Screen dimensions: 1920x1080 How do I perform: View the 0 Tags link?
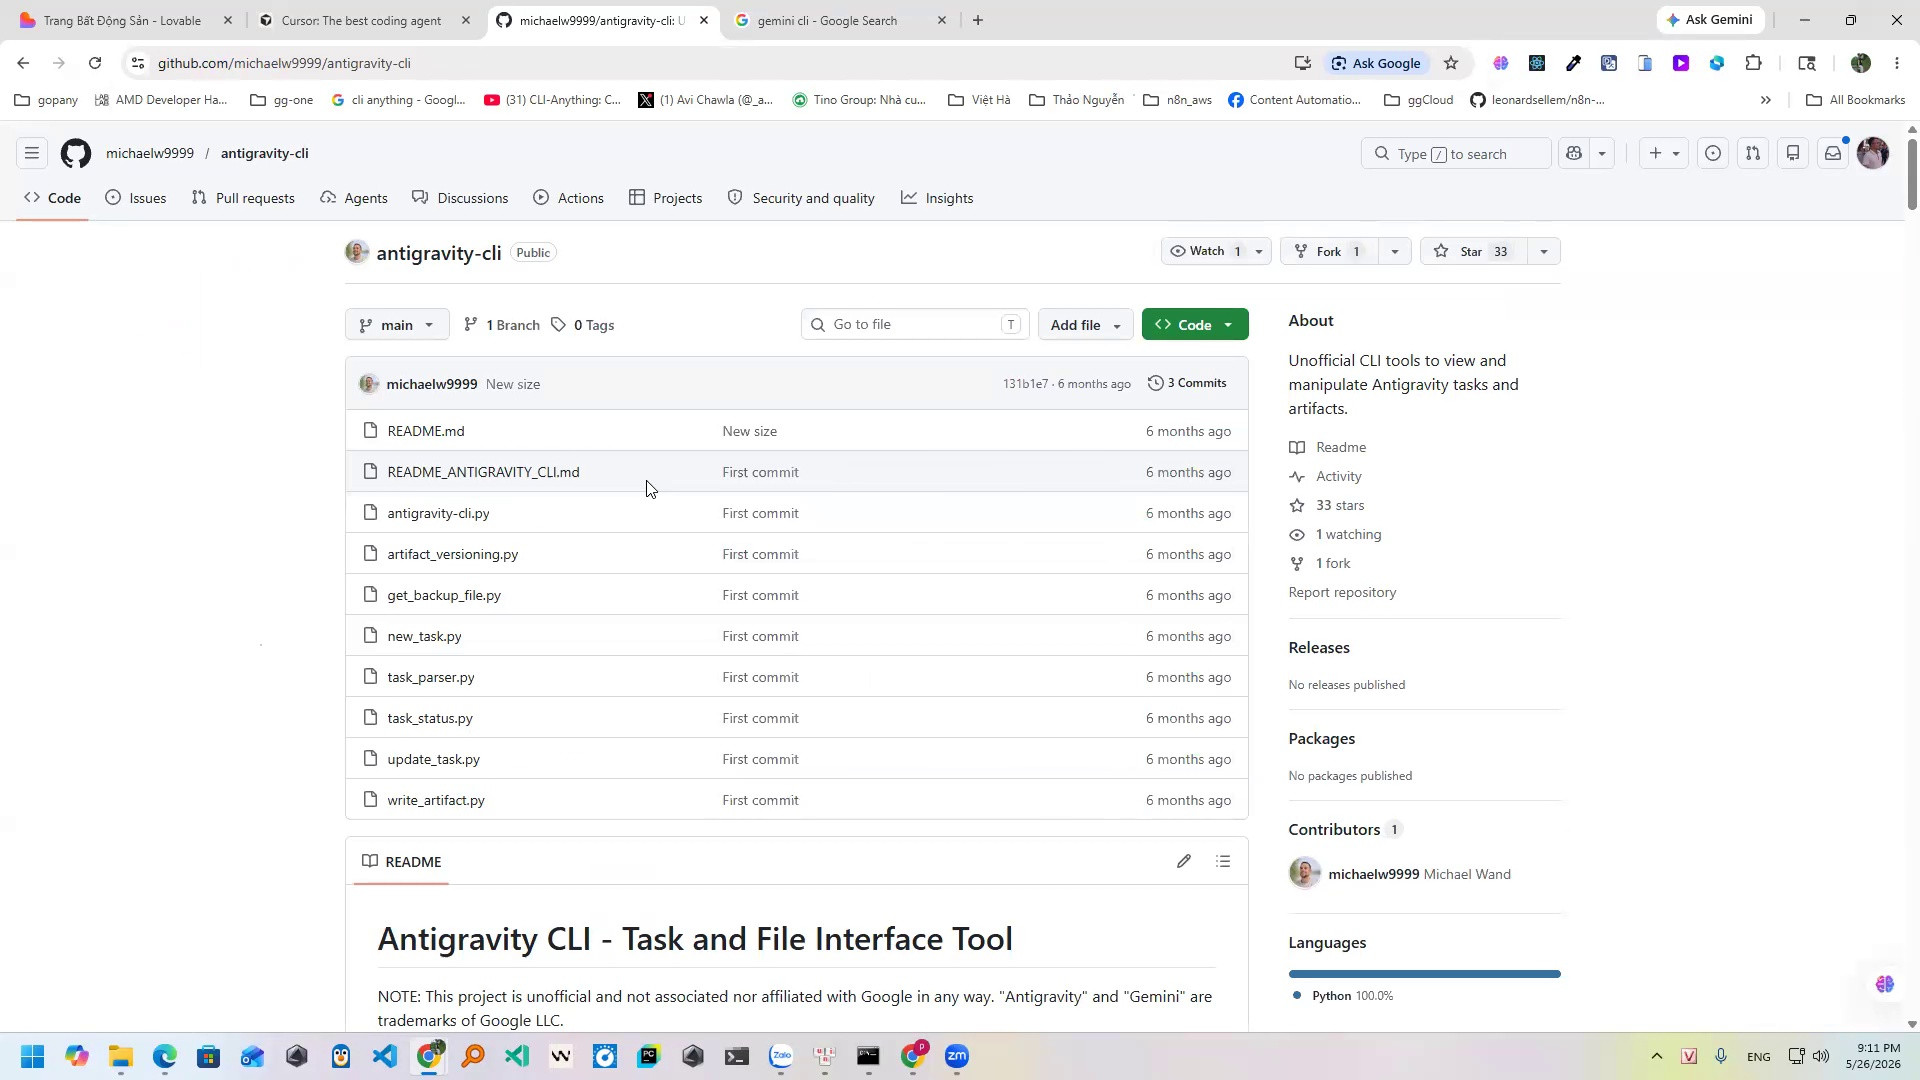click(x=583, y=325)
